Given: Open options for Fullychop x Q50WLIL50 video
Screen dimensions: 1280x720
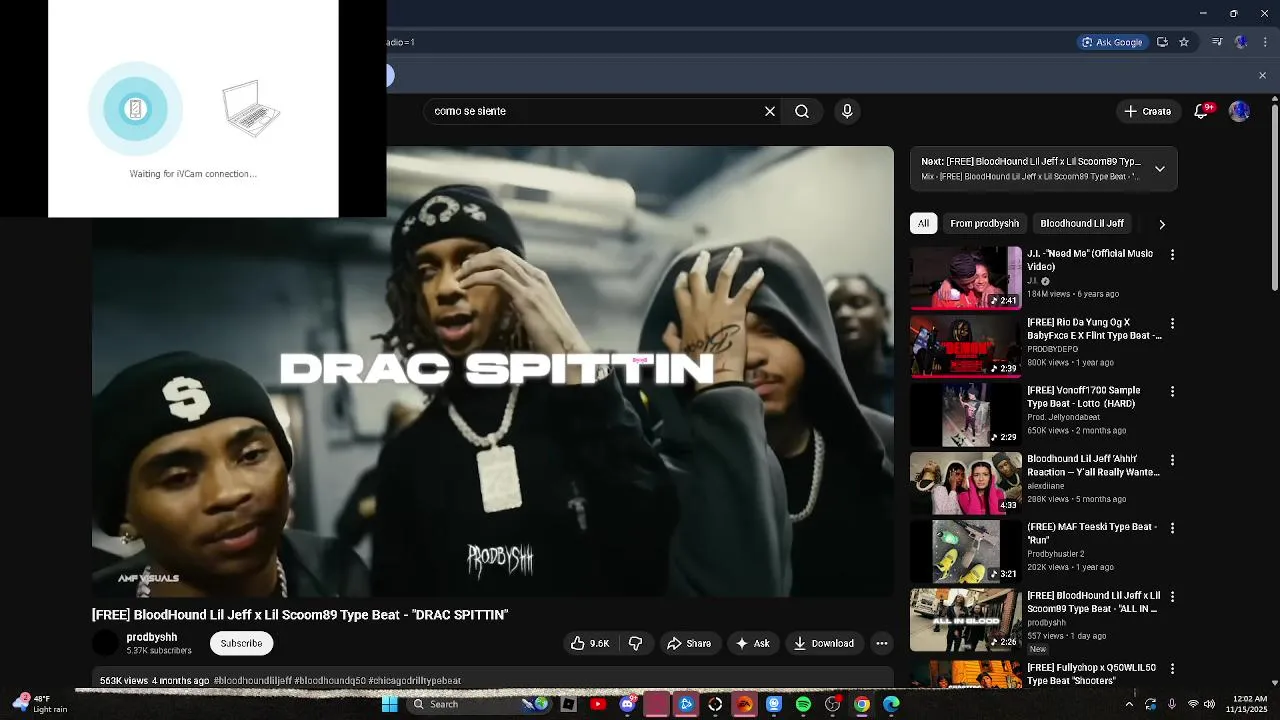Looking at the screenshot, I should click(x=1172, y=667).
